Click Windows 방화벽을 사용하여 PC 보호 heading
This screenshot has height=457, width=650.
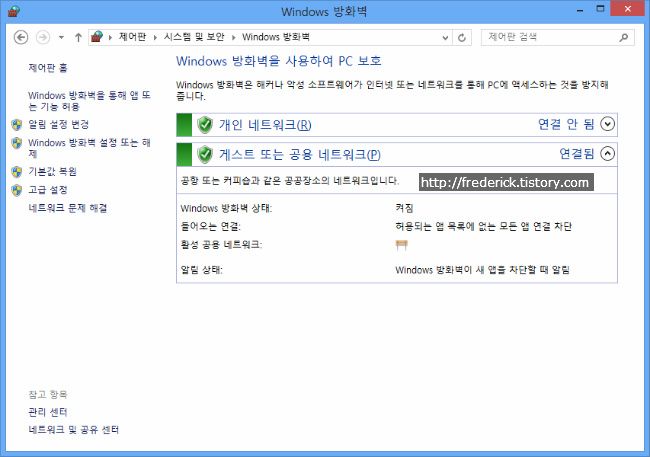278,61
